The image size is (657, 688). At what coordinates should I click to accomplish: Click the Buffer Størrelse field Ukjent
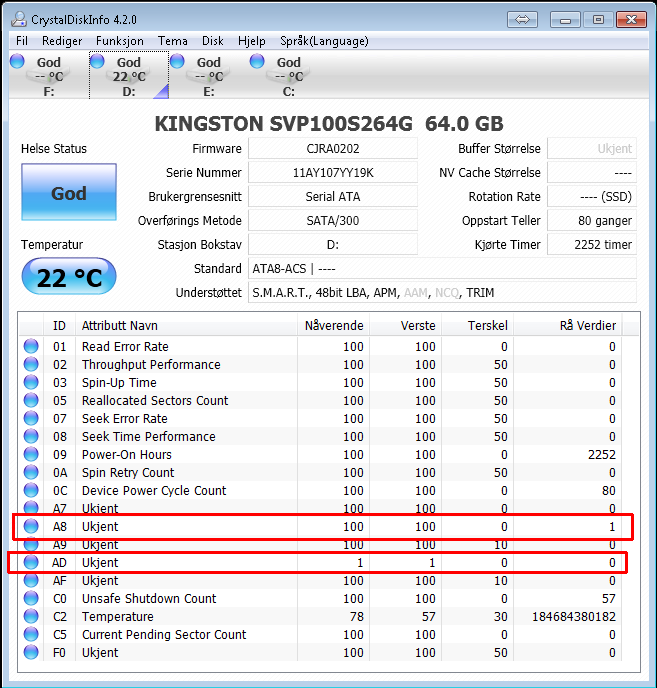pyautogui.click(x=592, y=149)
